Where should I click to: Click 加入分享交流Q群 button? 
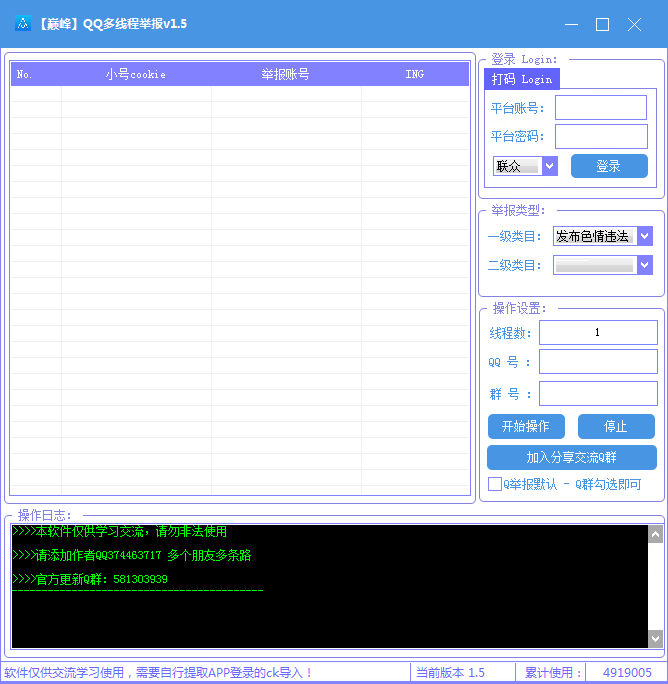[x=571, y=457]
